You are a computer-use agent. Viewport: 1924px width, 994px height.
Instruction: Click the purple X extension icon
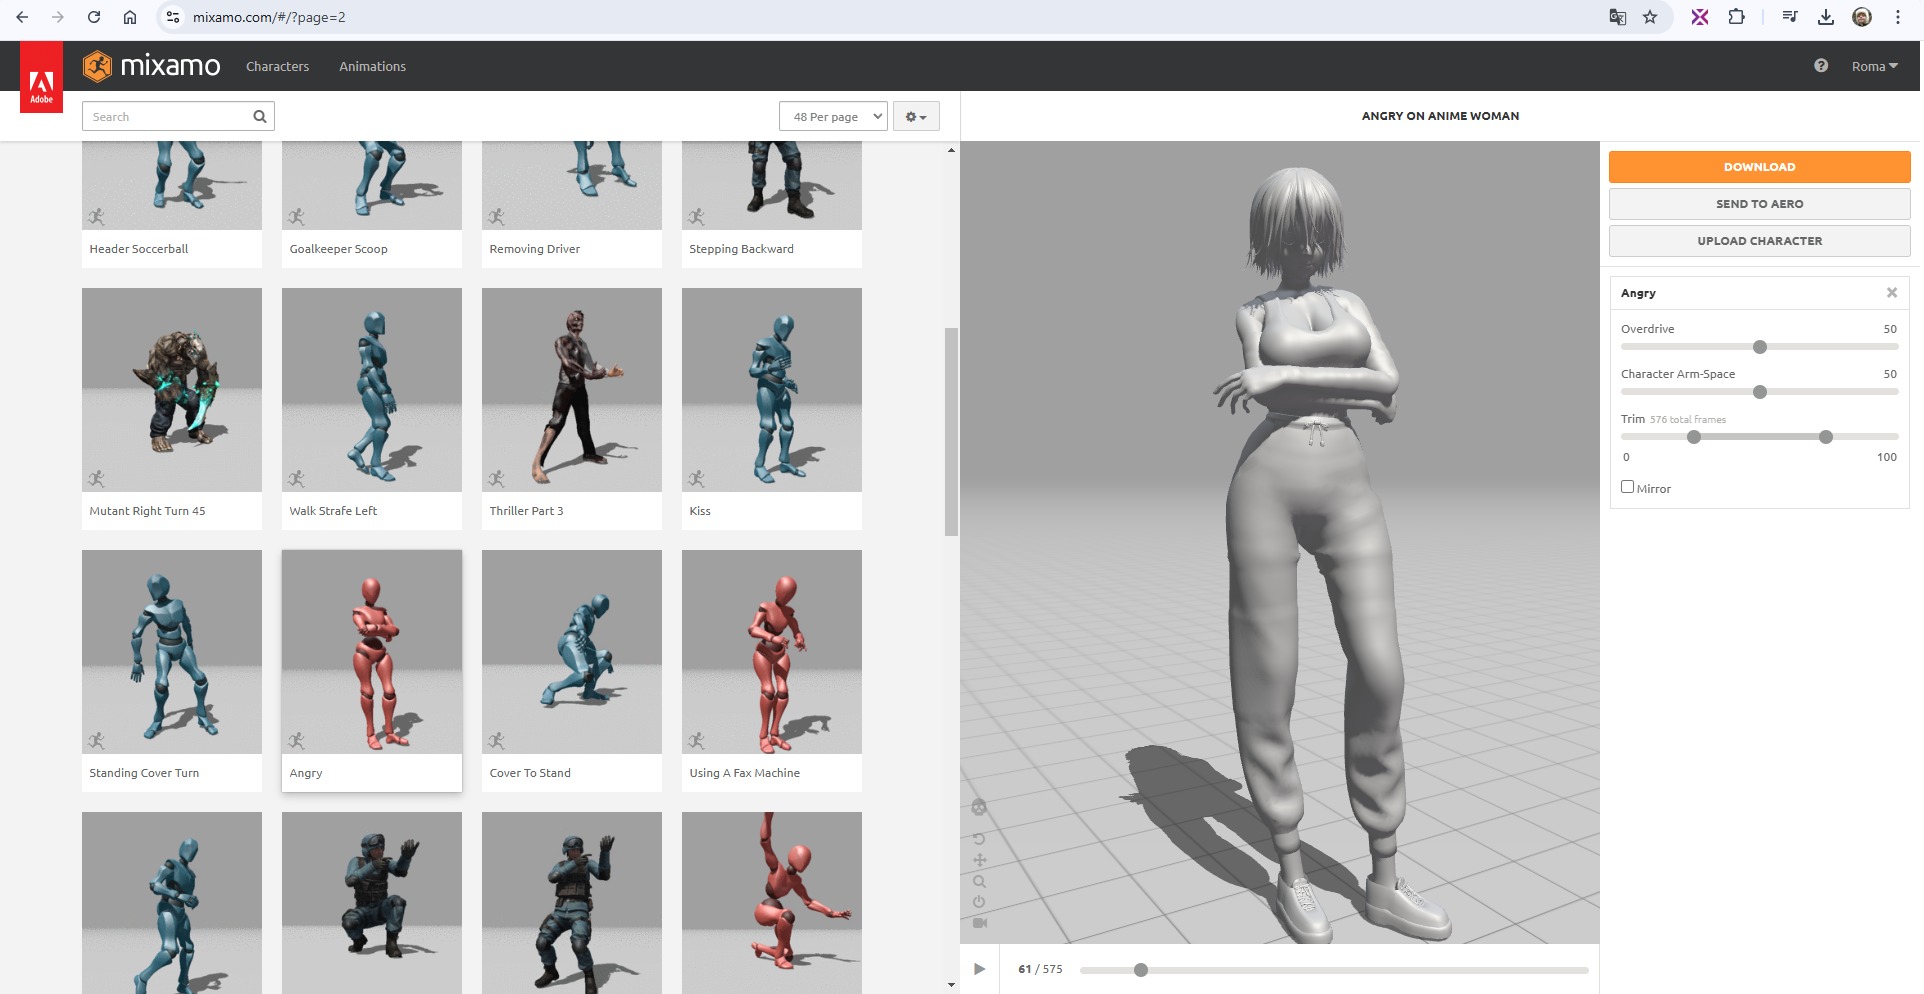(1700, 17)
